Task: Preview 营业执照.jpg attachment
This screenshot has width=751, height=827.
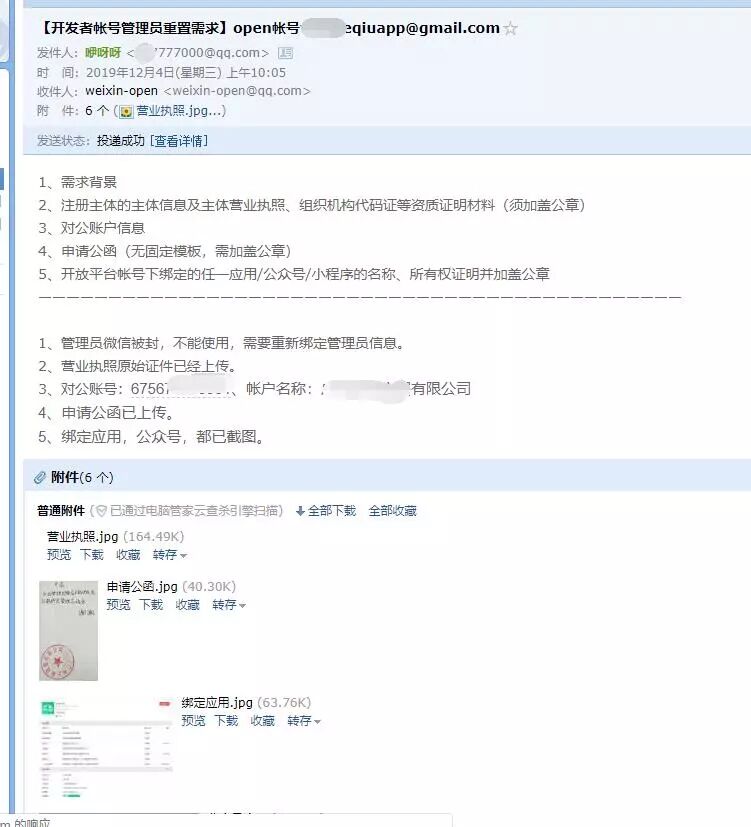Action: (x=59, y=555)
